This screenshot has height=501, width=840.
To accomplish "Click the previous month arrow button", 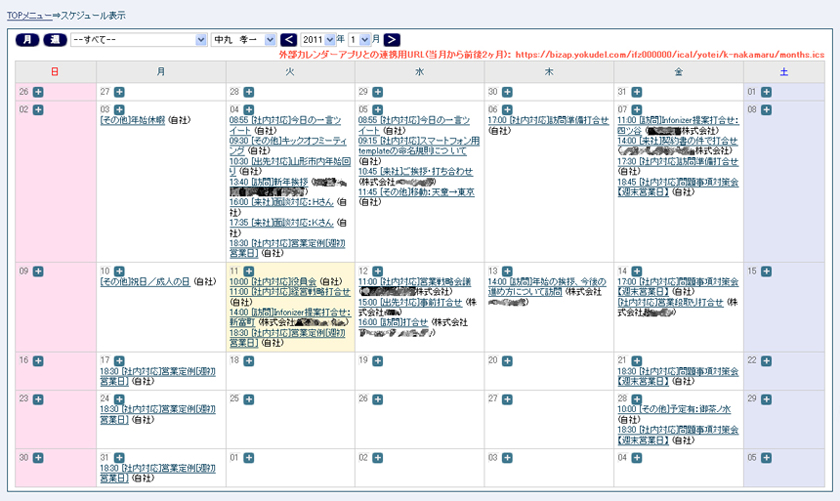I will pyautogui.click(x=289, y=39).
